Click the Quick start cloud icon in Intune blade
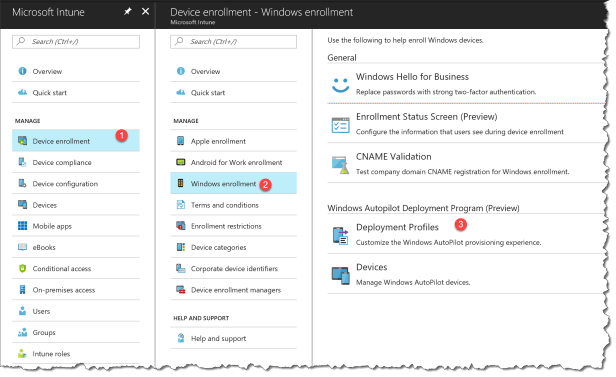This screenshot has height=377, width=616. [22, 92]
